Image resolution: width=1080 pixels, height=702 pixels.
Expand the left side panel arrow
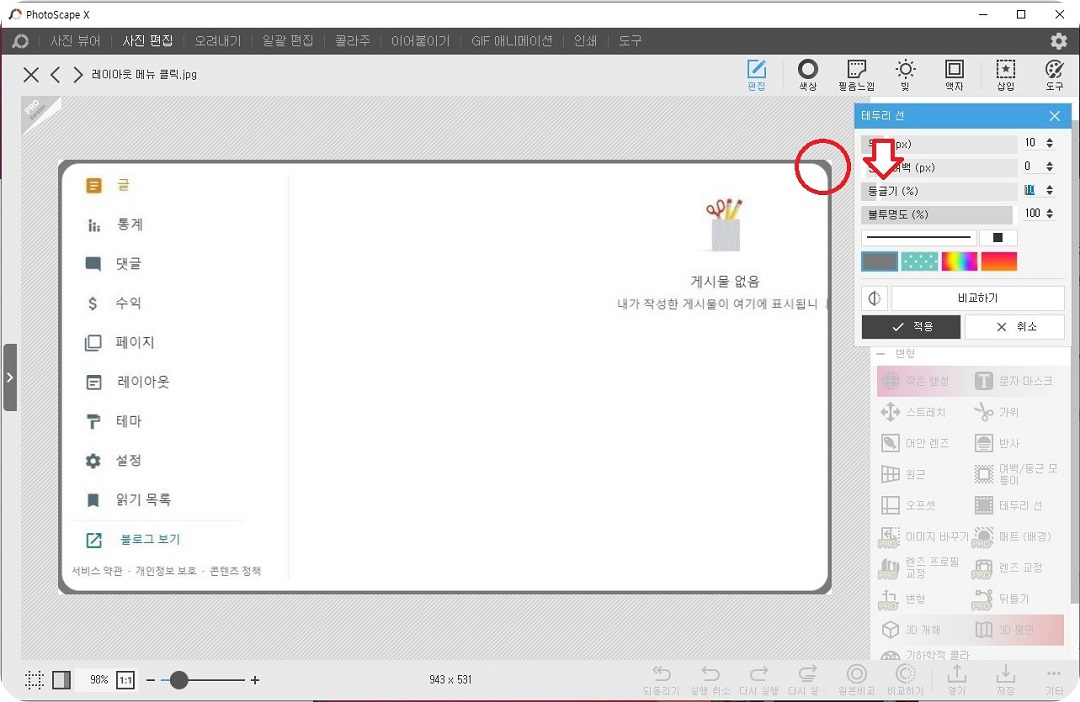(10, 378)
